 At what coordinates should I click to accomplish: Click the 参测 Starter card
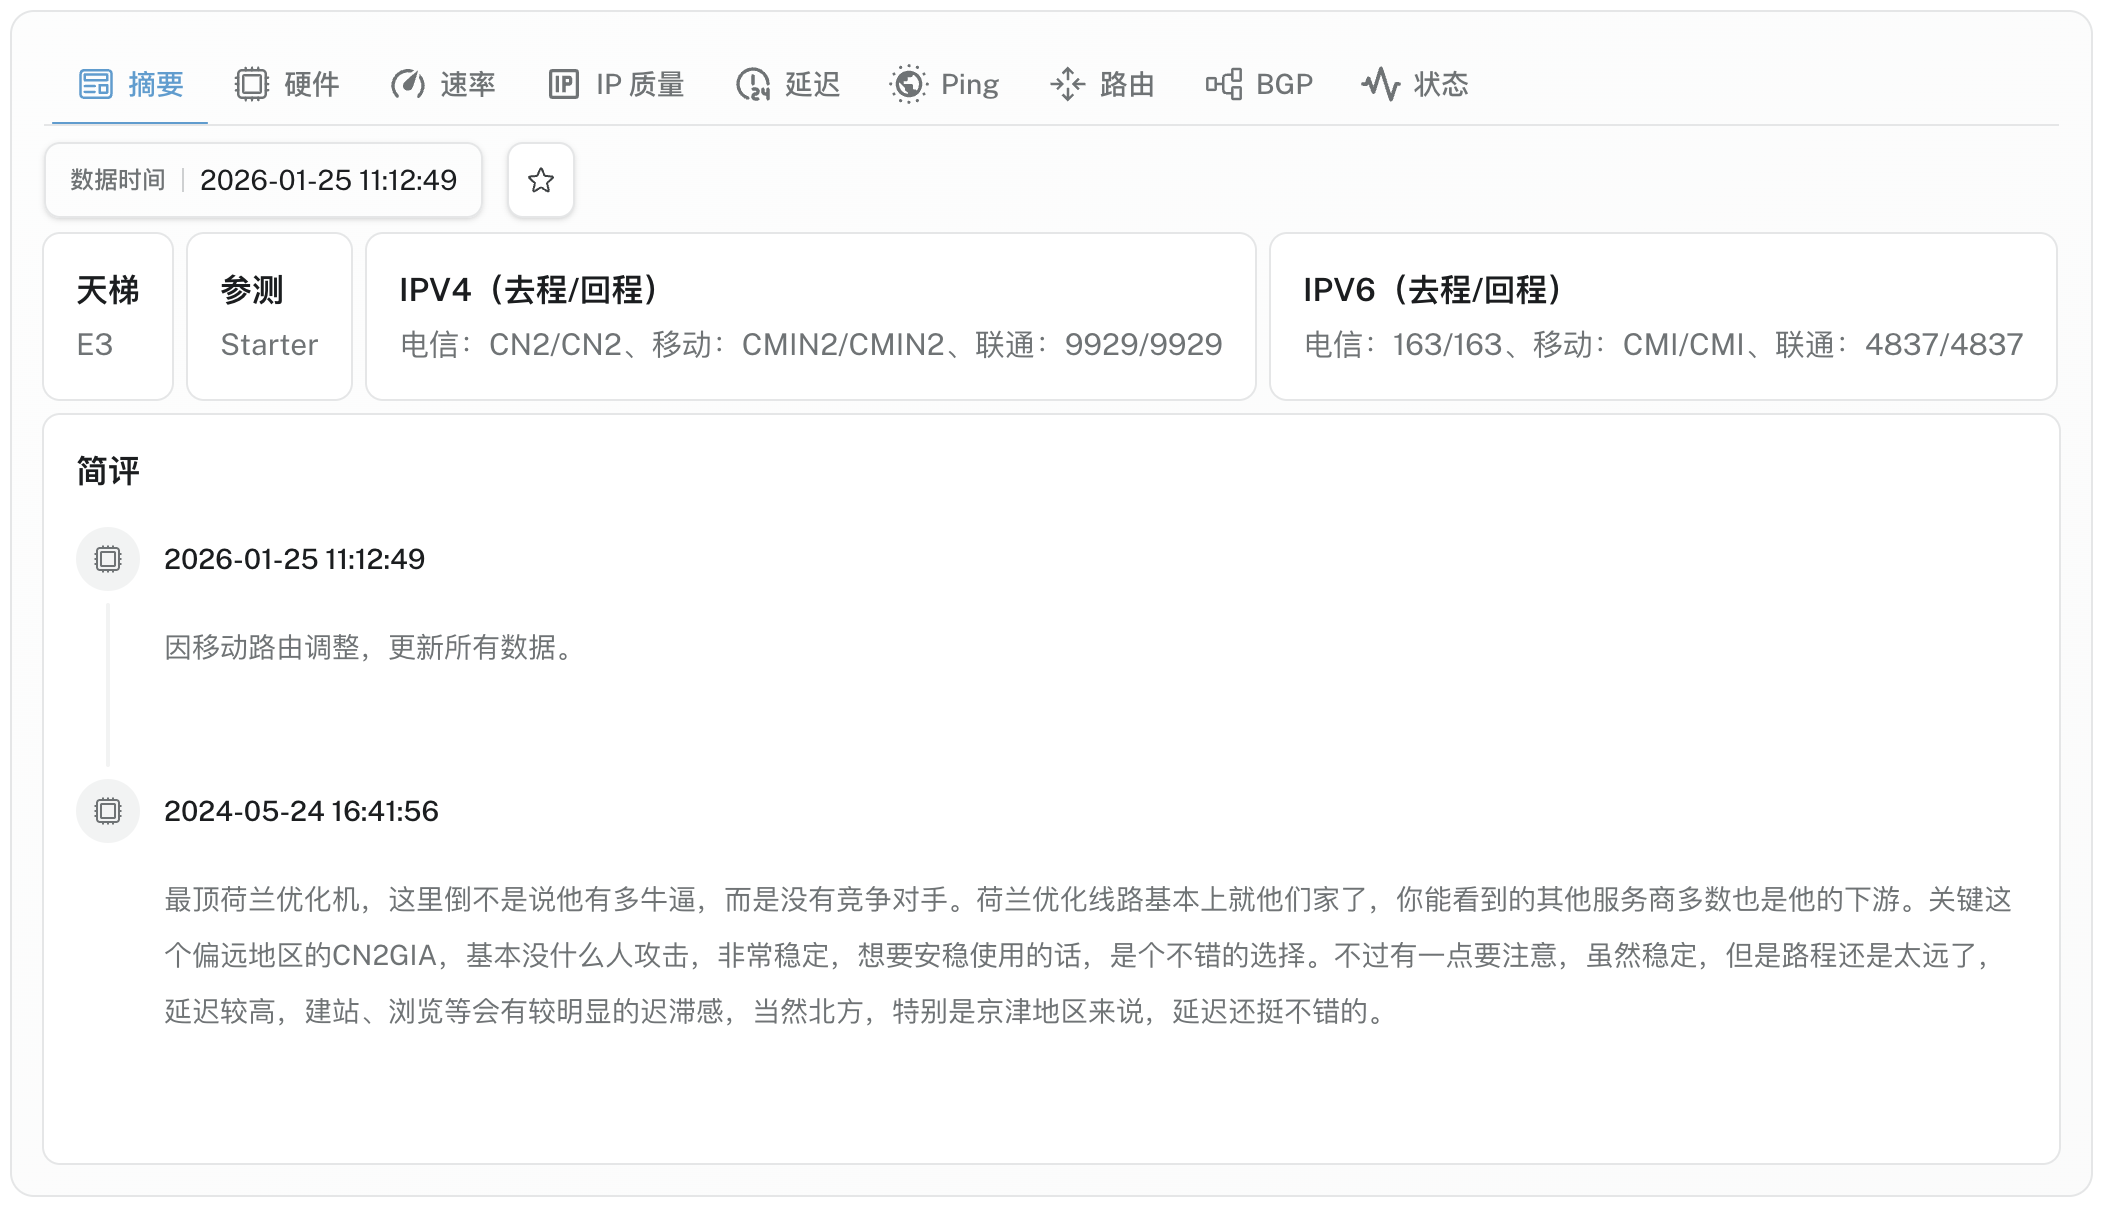[269, 316]
